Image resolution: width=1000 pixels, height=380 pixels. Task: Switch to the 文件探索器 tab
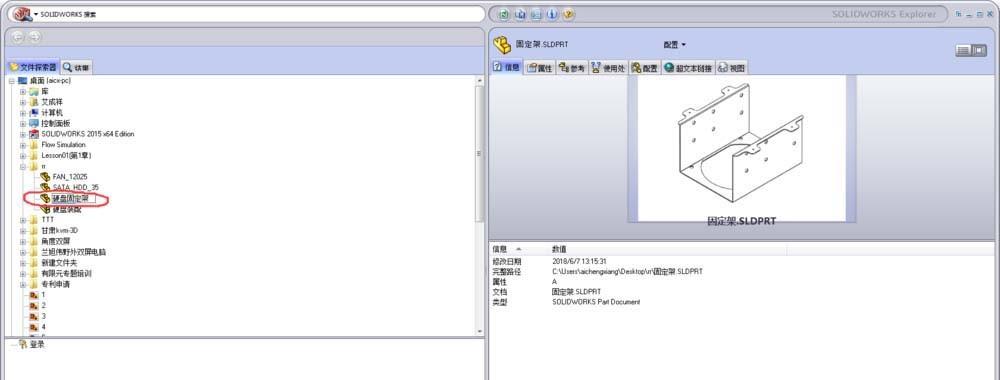pos(33,67)
